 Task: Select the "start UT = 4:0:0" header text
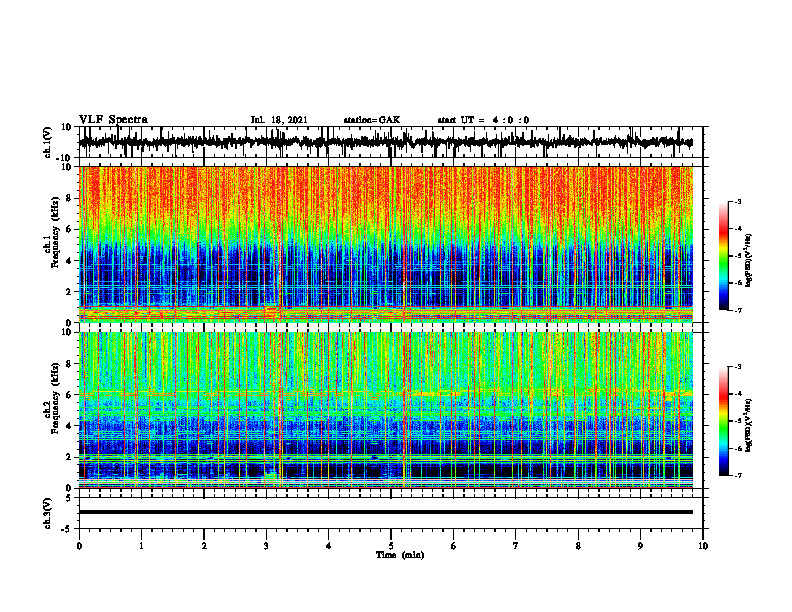pyautogui.click(x=483, y=120)
